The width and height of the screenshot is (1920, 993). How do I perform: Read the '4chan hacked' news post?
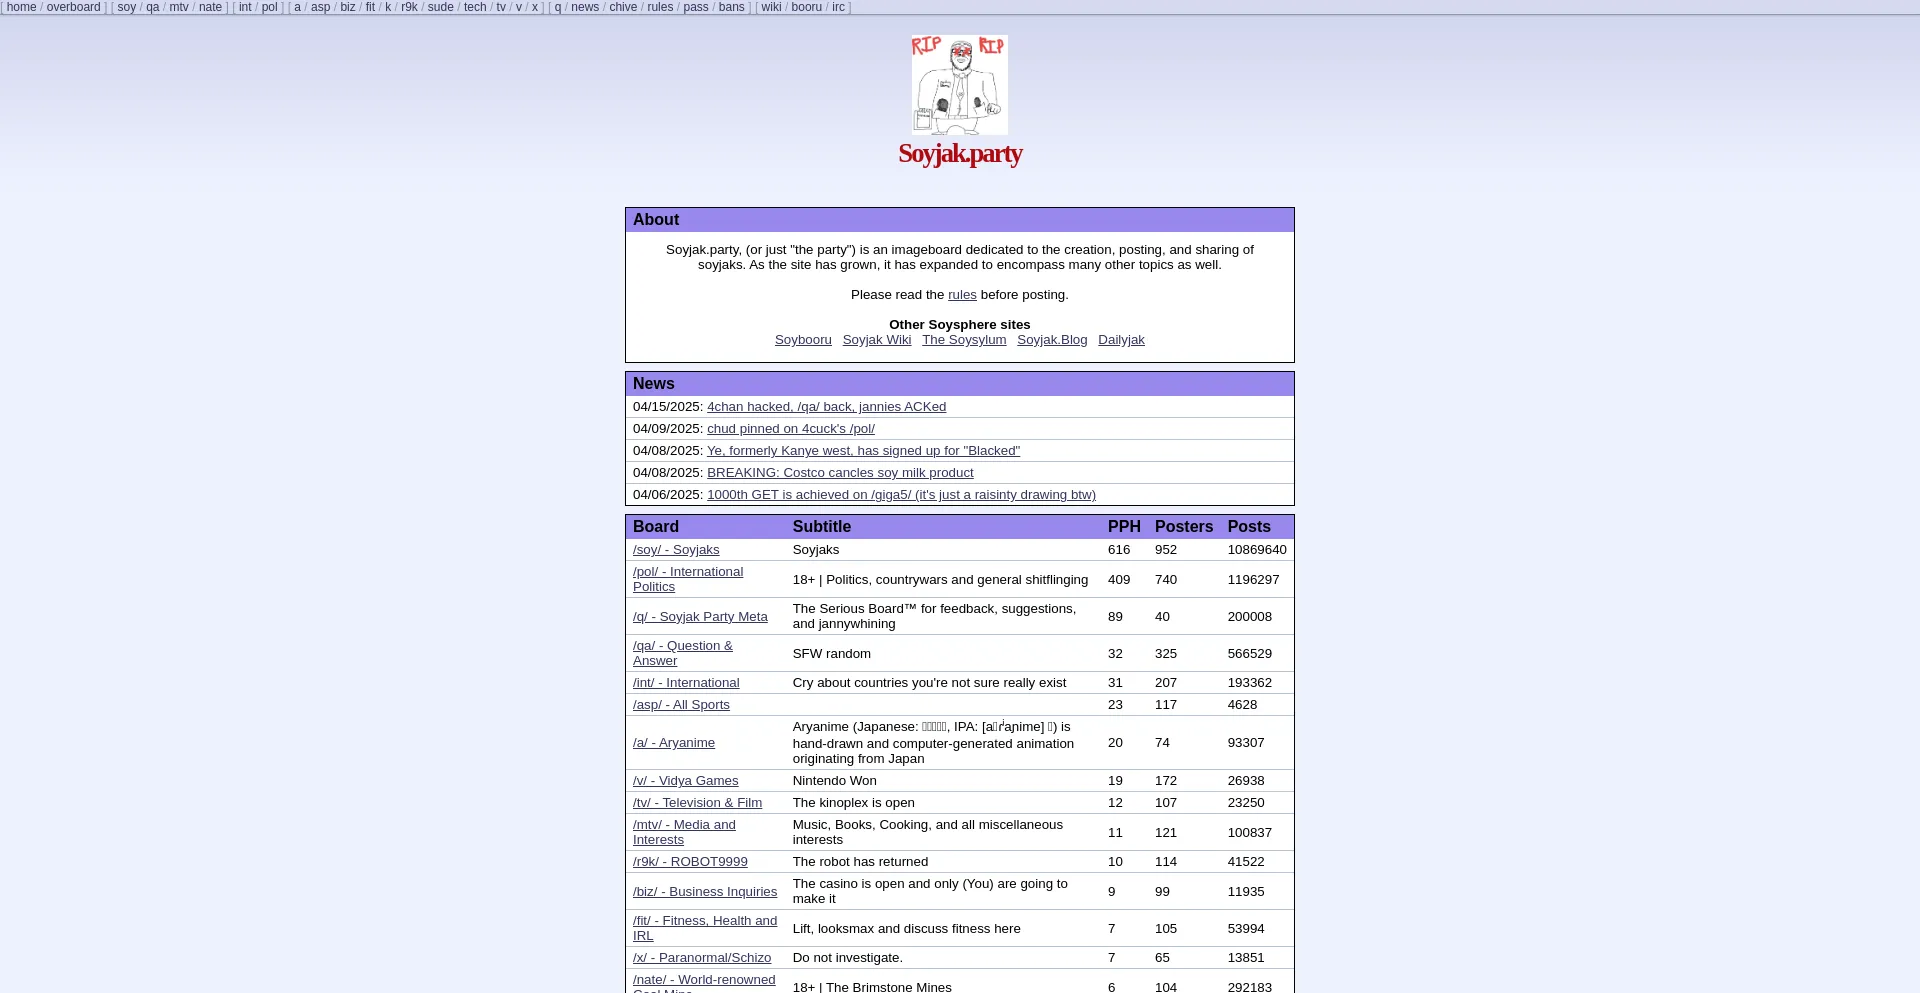[x=826, y=407]
